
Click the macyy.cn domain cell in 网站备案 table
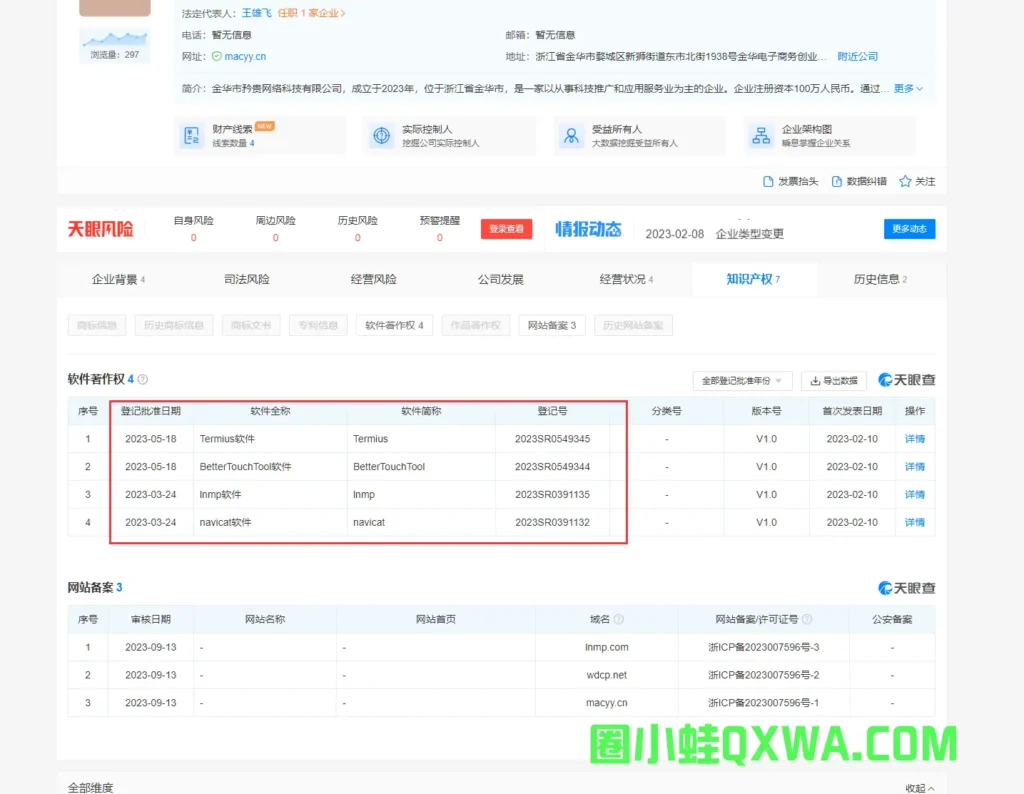[607, 703]
